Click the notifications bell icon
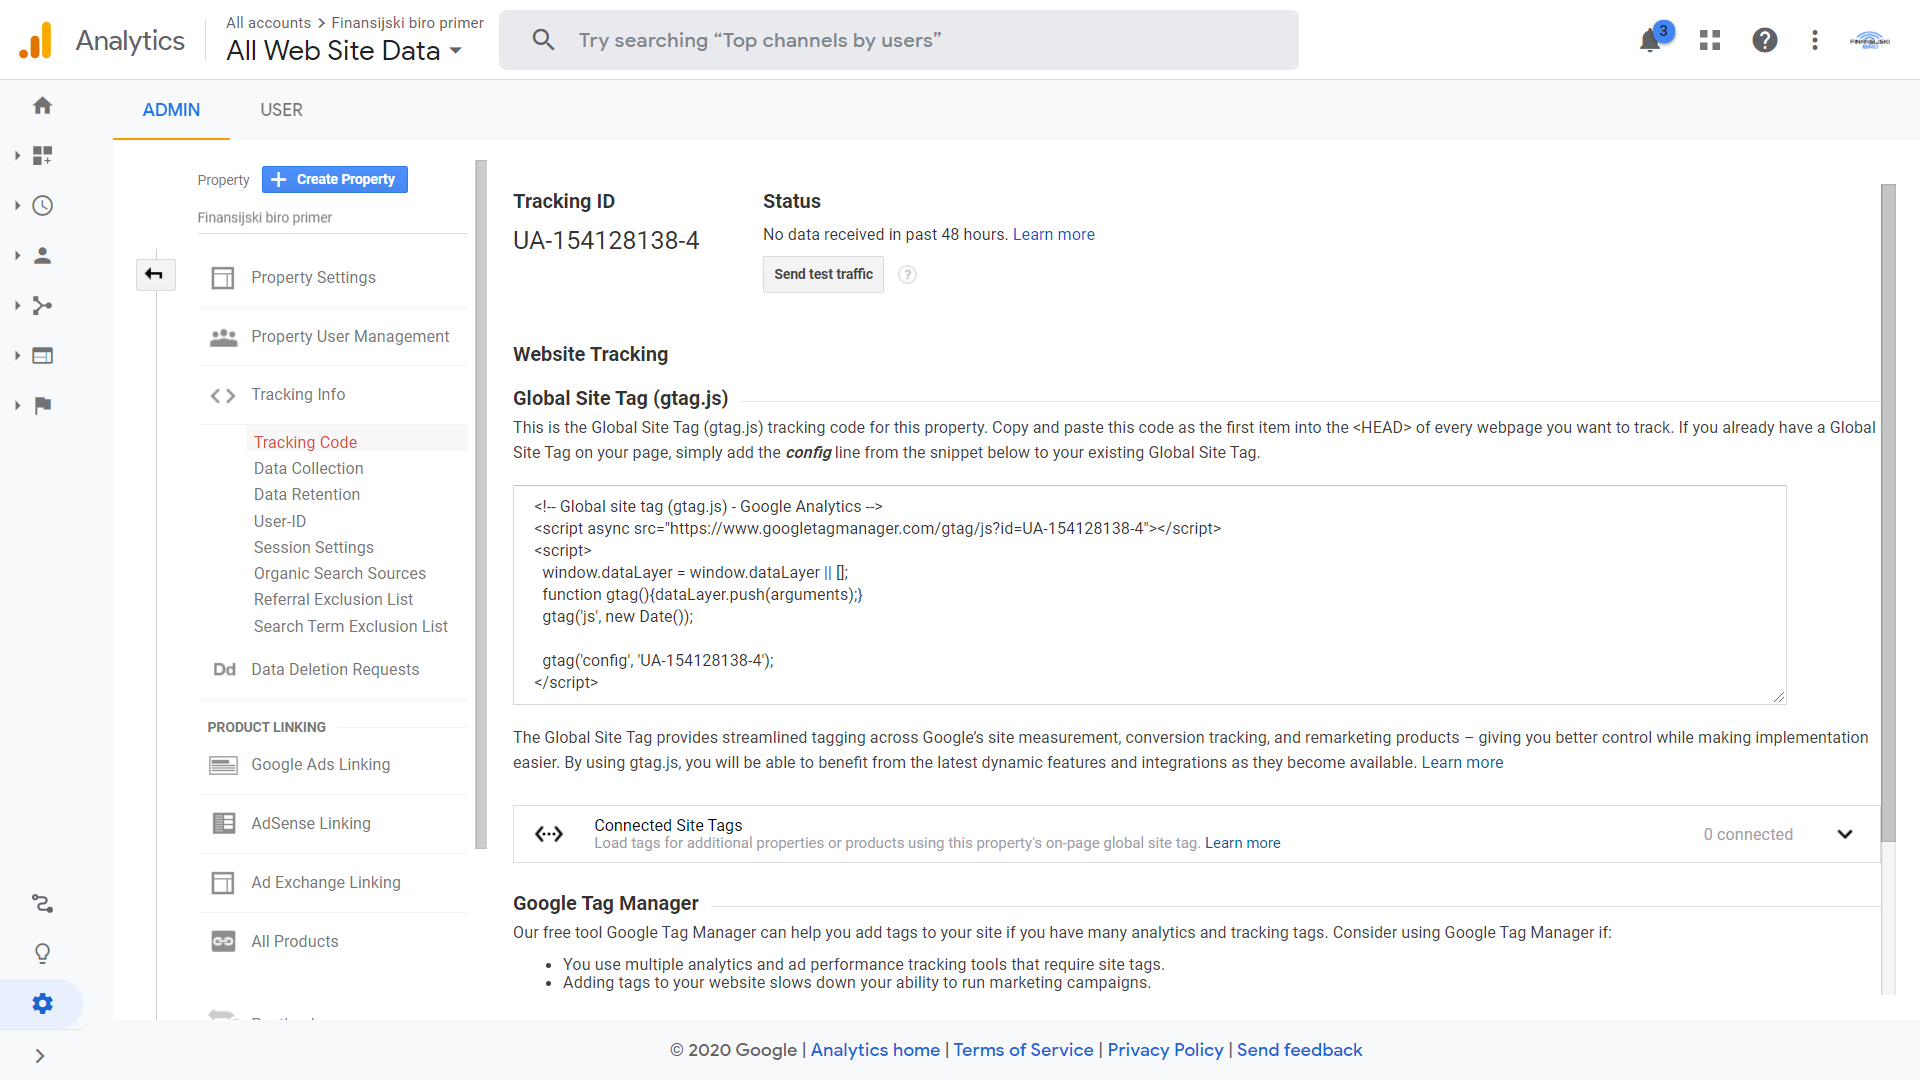The height and width of the screenshot is (1080, 1920). (1650, 40)
